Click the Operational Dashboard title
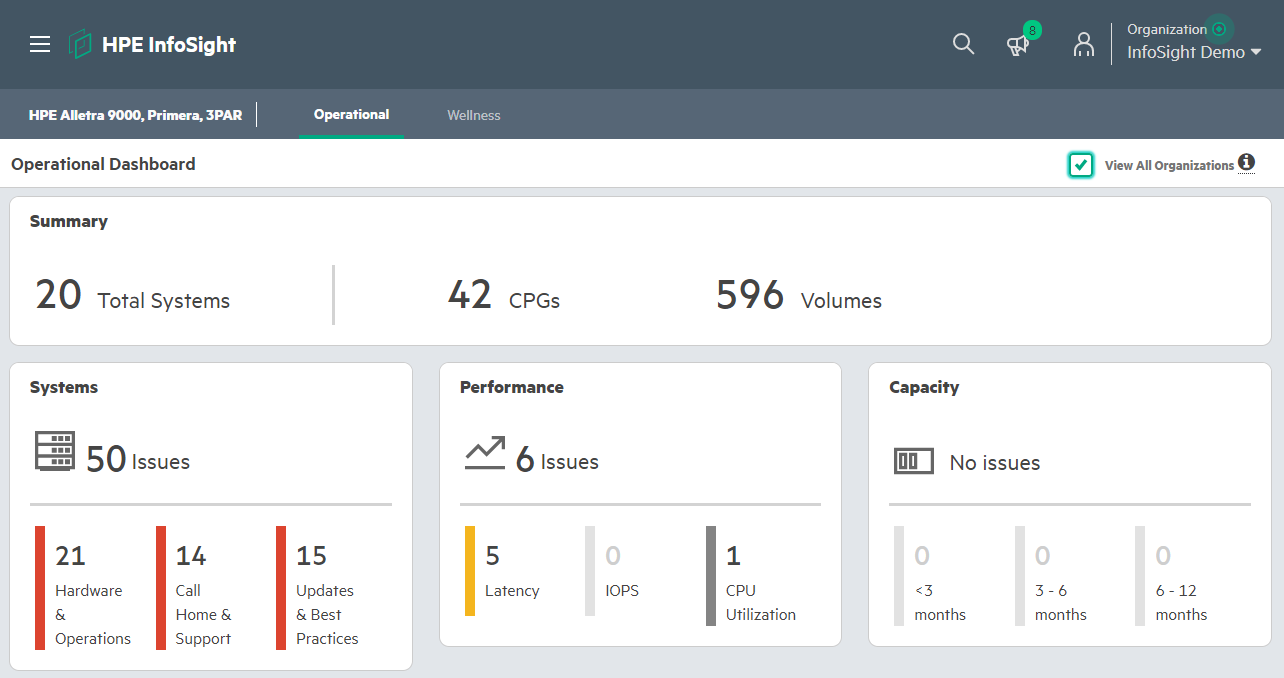This screenshot has height=678, width=1284. pyautogui.click(x=103, y=164)
